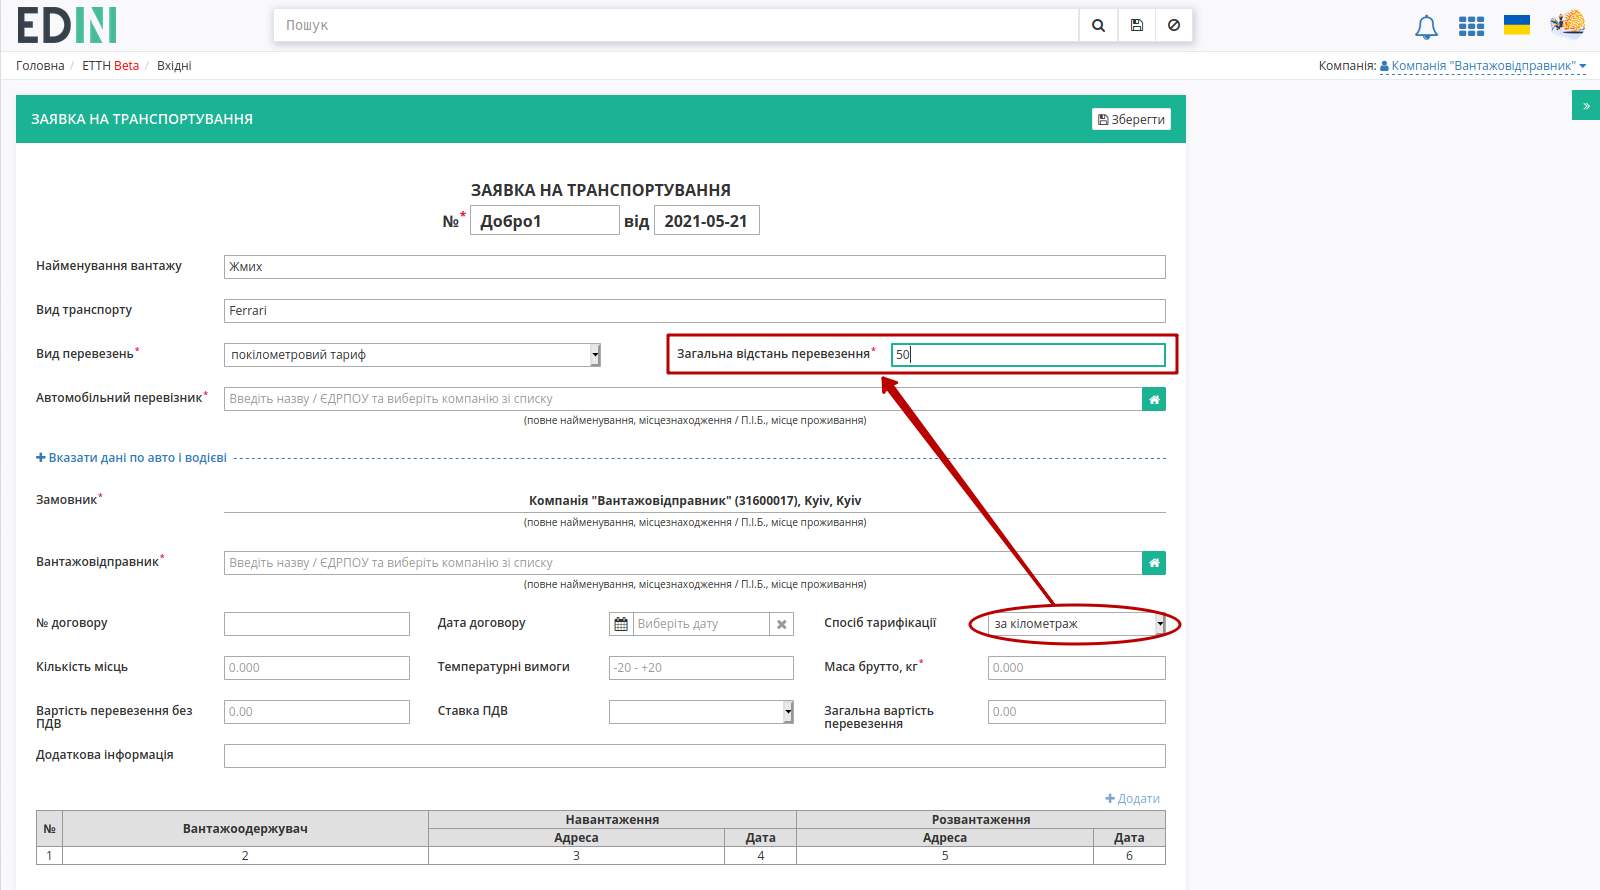Click the home icon beside Автомобільний перевізник

click(x=1154, y=399)
